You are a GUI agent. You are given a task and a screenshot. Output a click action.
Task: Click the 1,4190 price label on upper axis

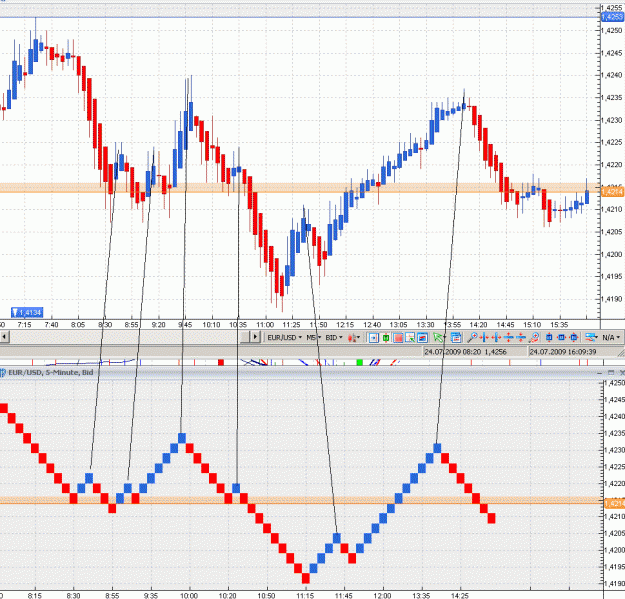pos(613,299)
